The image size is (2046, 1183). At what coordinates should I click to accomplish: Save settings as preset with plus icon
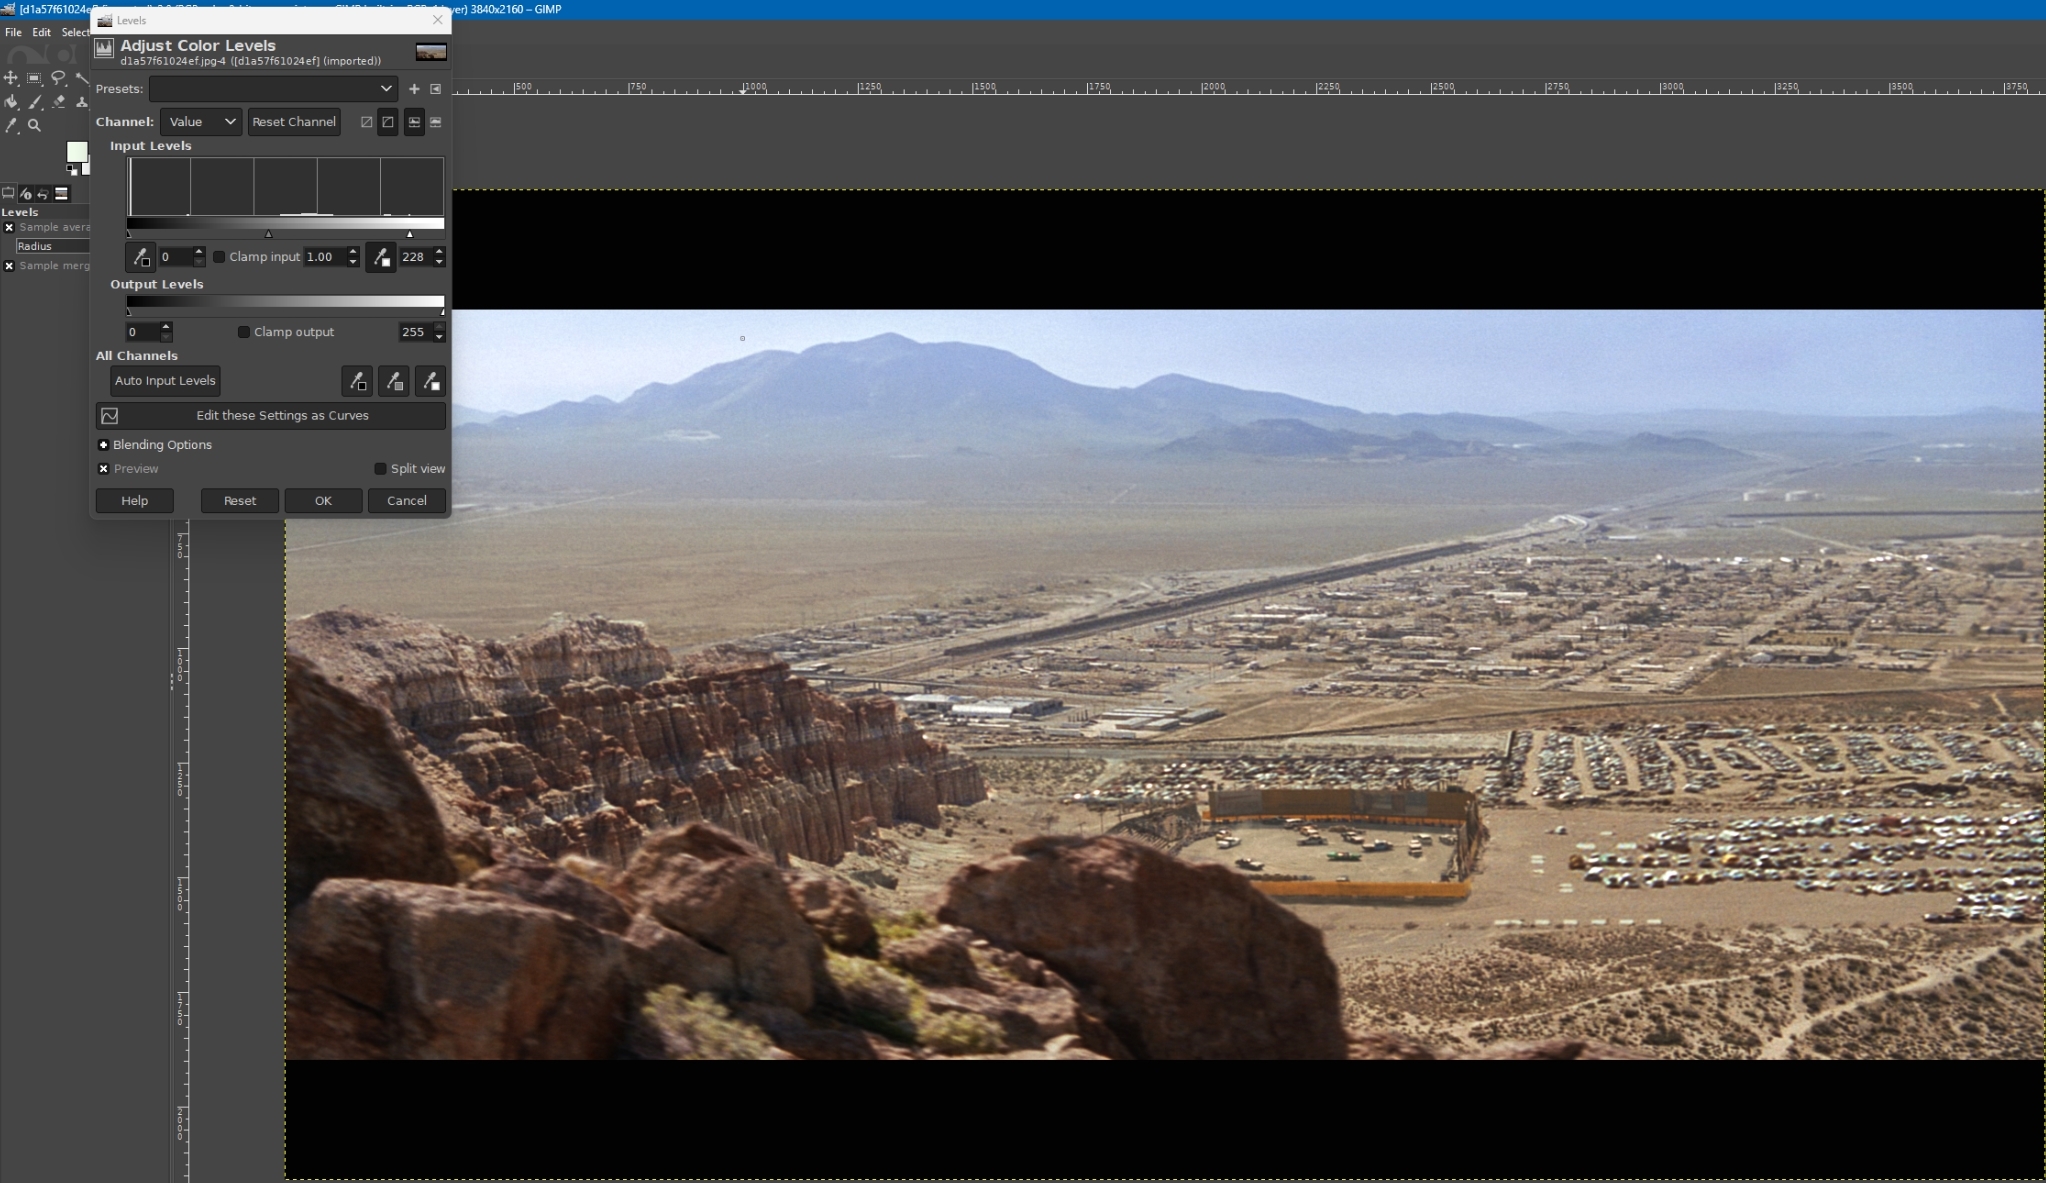coord(414,89)
